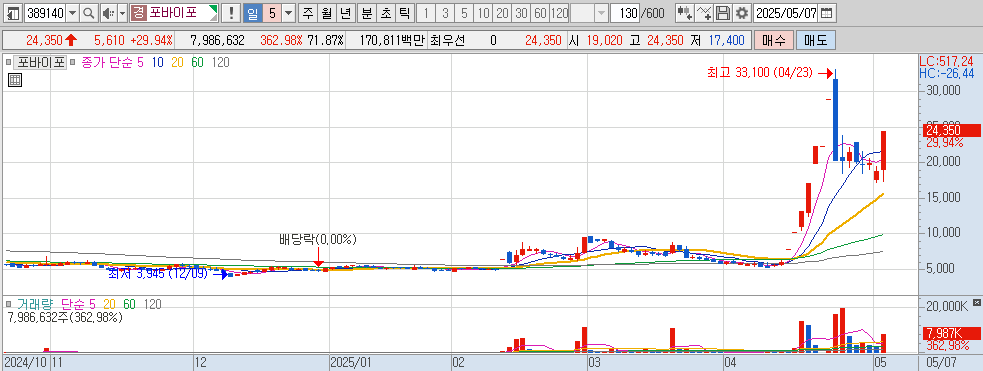Click the 매도 sell button
The image size is (983, 371).
[815, 41]
